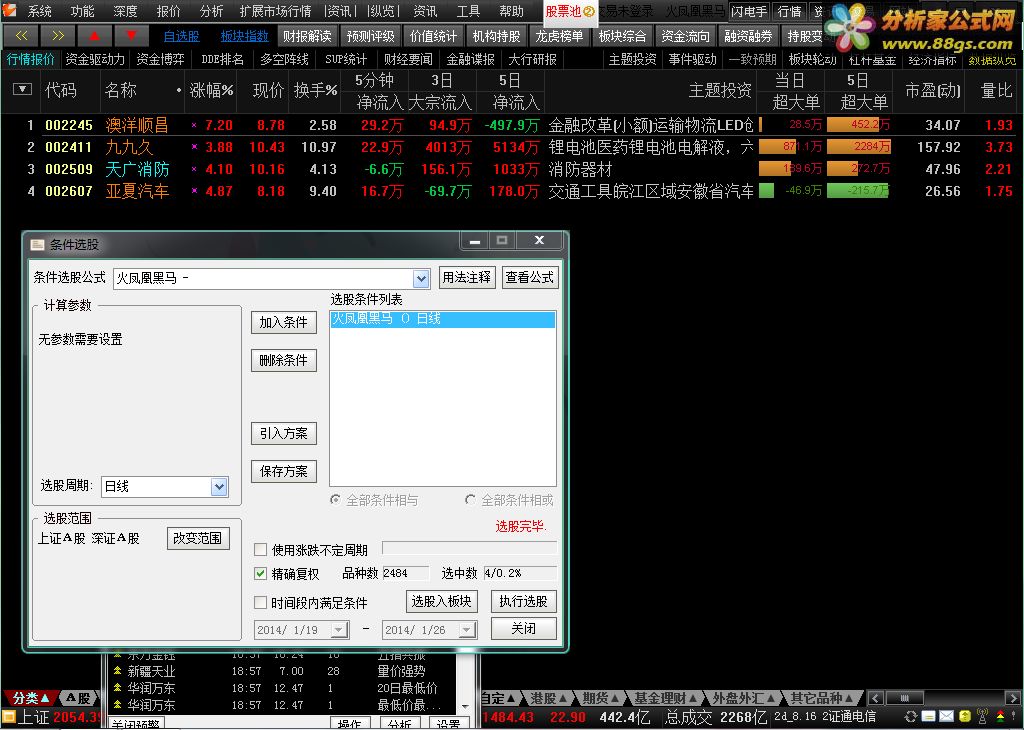The width and height of the screenshot is (1024, 730).
Task: Click the double left arrow toolbar button
Action: [x=20, y=36]
